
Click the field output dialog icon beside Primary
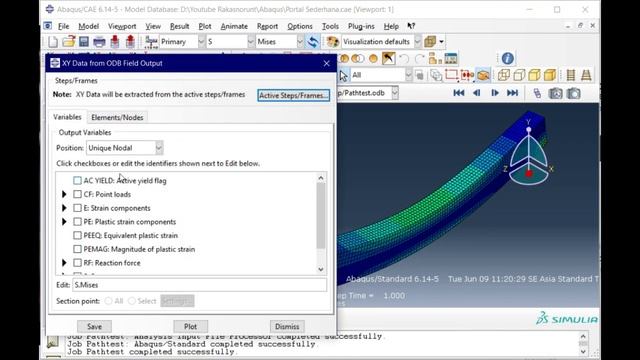[x=151, y=42]
